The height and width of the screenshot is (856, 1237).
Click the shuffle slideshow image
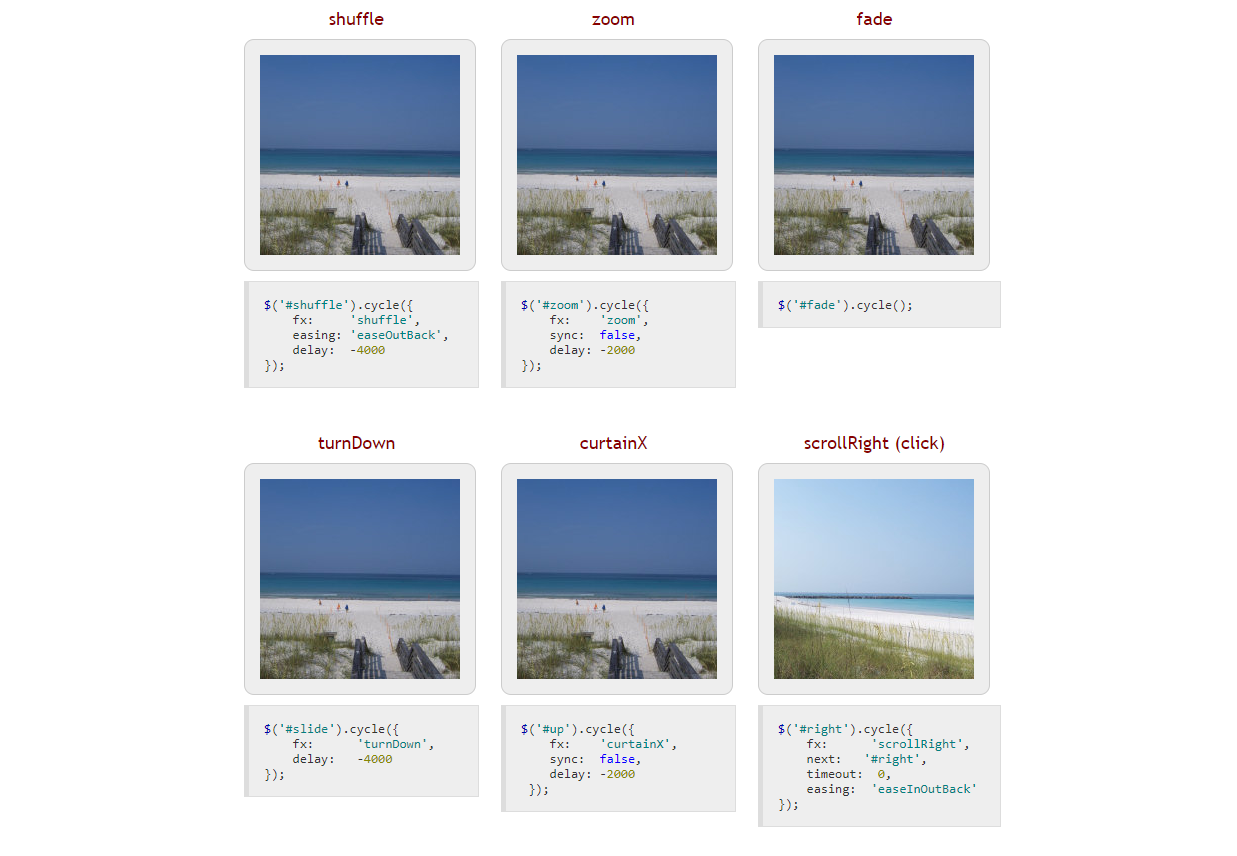click(360, 155)
